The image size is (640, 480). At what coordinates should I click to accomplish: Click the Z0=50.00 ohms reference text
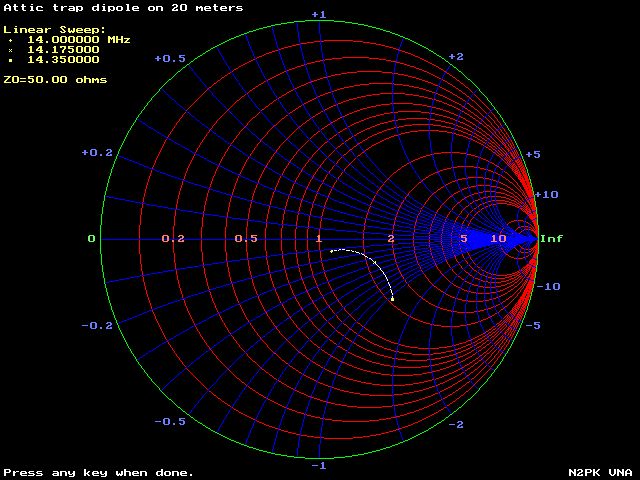point(55,79)
